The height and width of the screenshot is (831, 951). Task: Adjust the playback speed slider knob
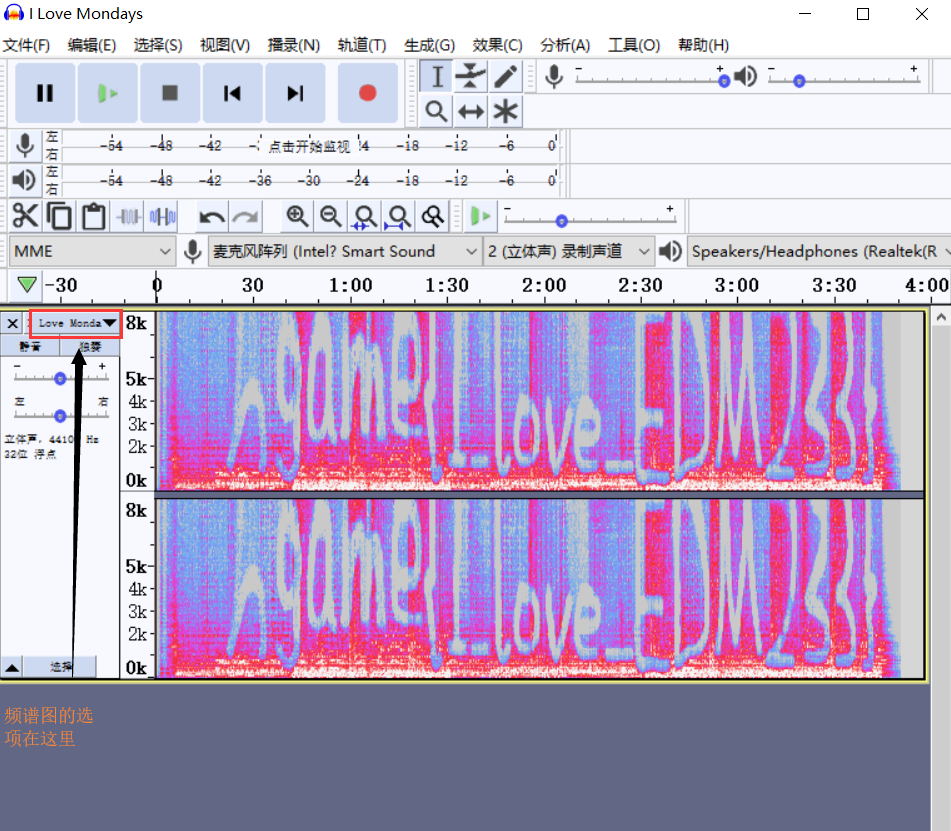pos(562,221)
